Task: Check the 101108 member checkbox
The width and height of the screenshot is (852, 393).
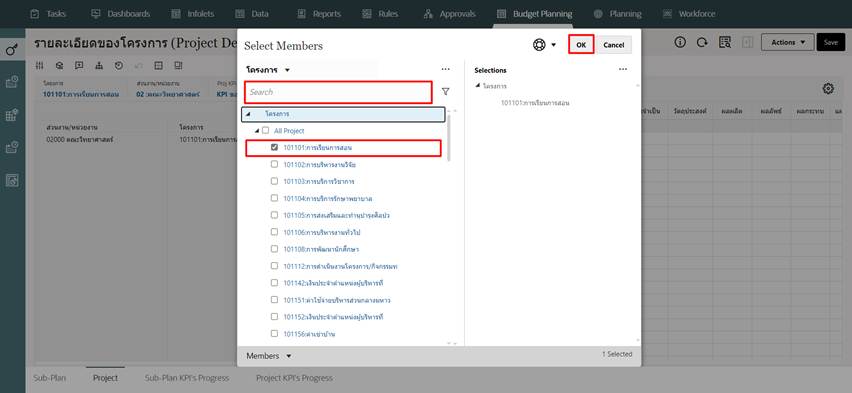Action: [274, 248]
